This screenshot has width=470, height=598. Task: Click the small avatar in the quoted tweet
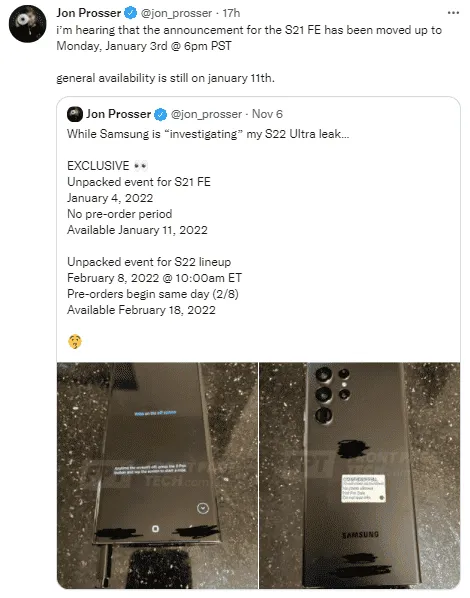[x=75, y=114]
